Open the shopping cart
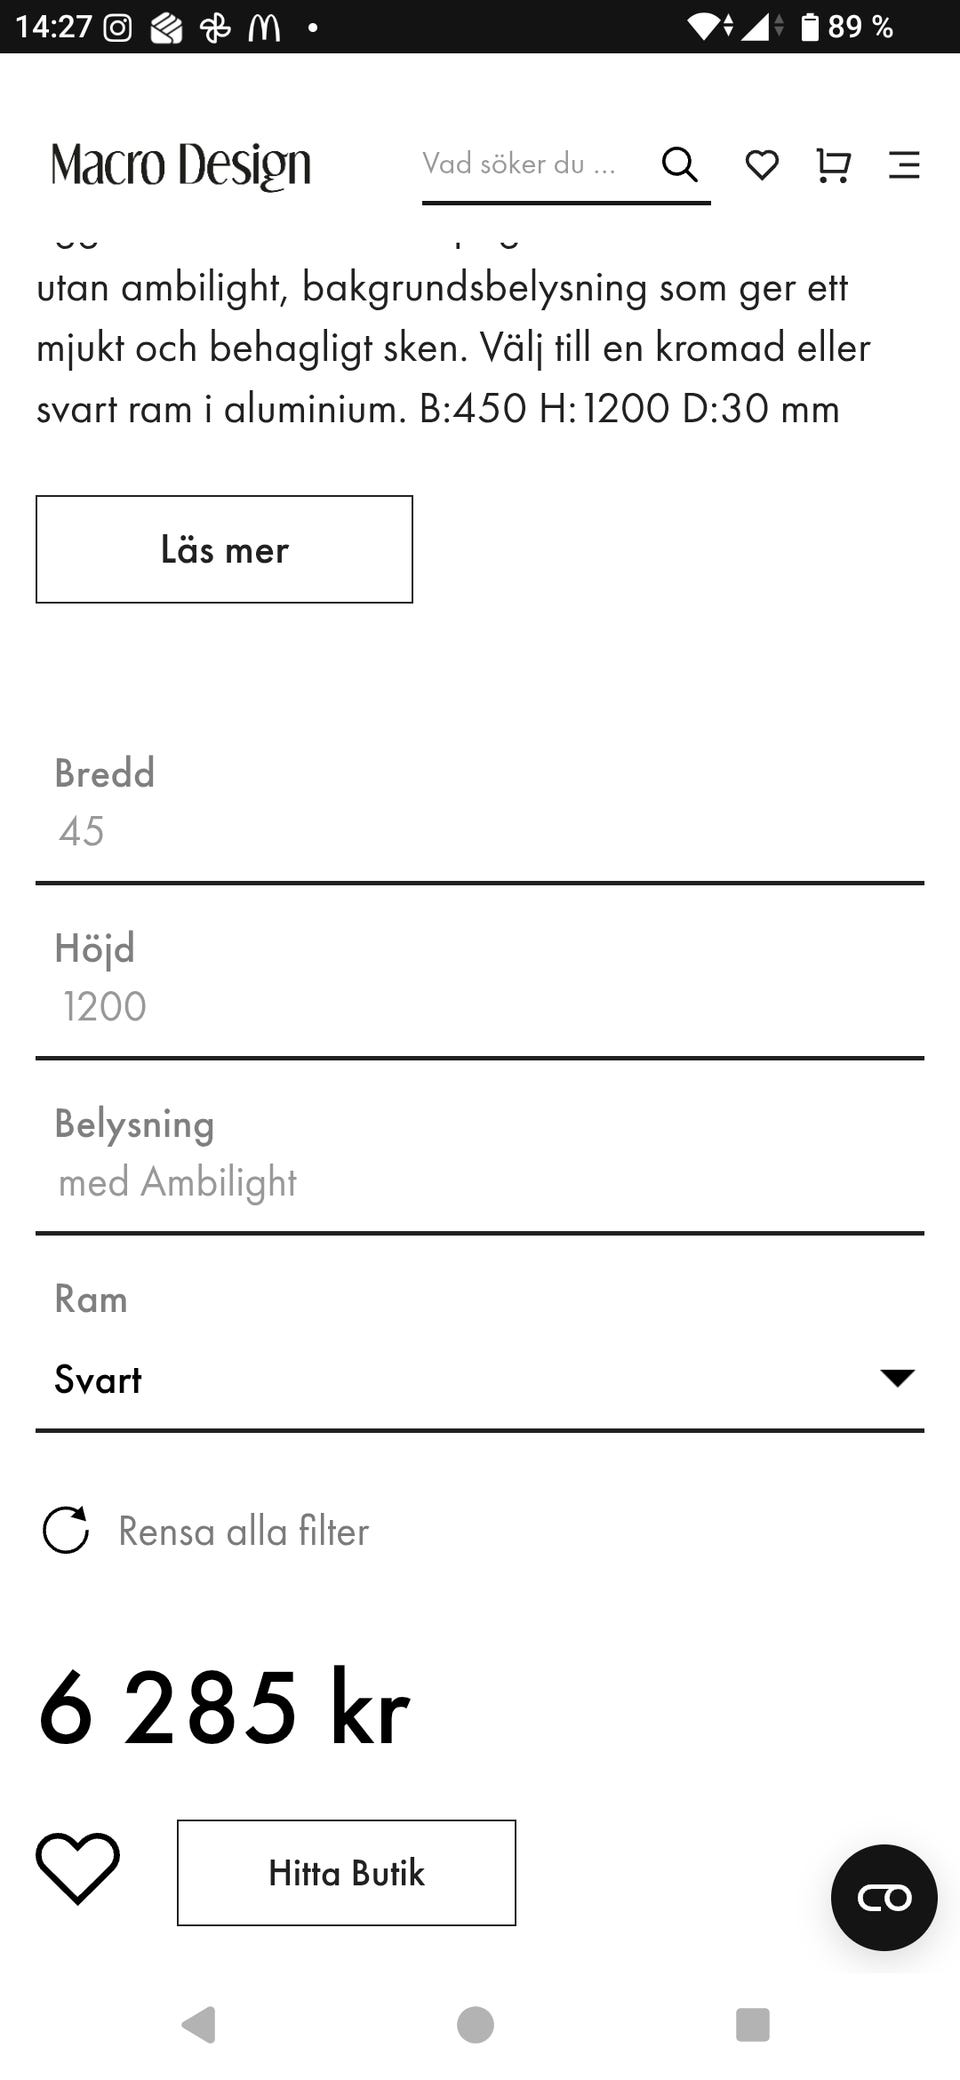 pyautogui.click(x=833, y=165)
